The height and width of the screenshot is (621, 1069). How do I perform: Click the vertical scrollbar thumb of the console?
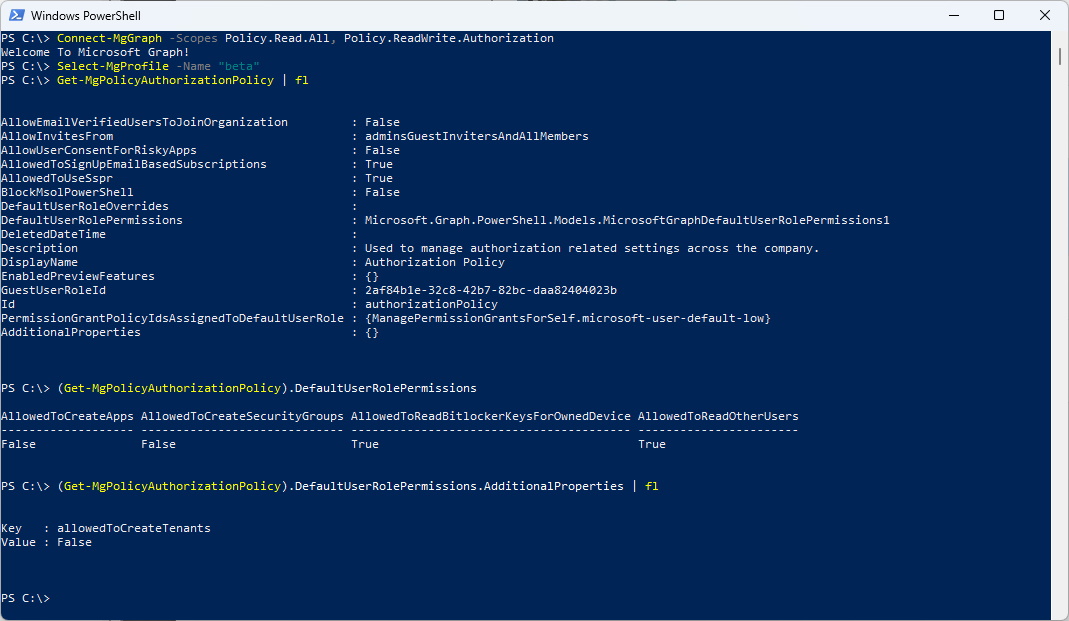1059,56
